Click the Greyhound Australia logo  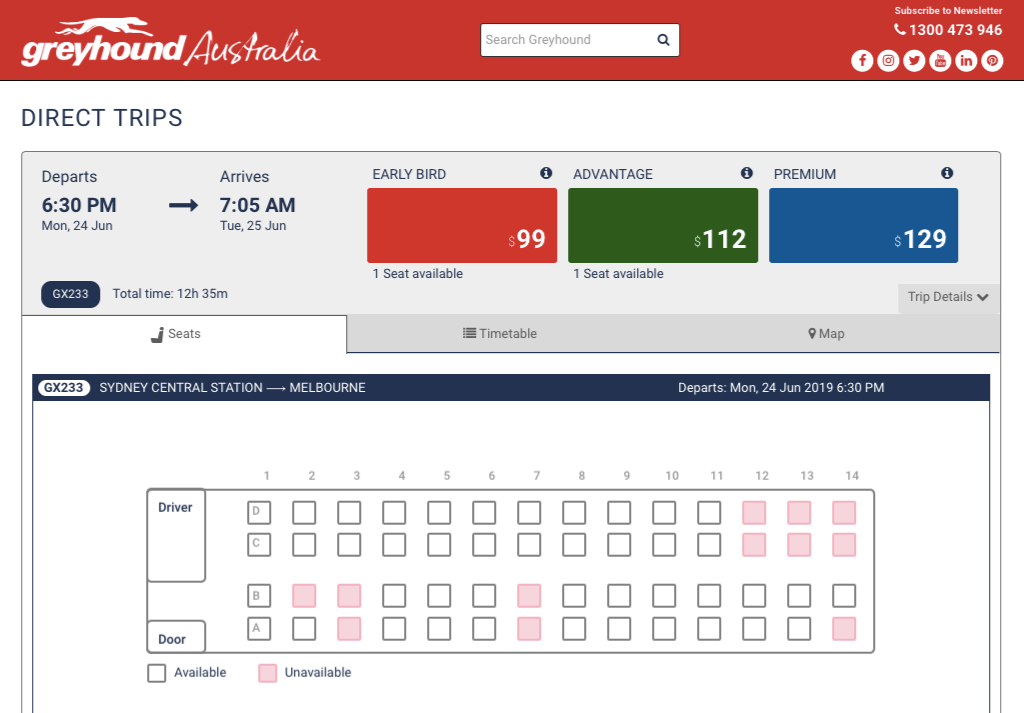coord(170,42)
